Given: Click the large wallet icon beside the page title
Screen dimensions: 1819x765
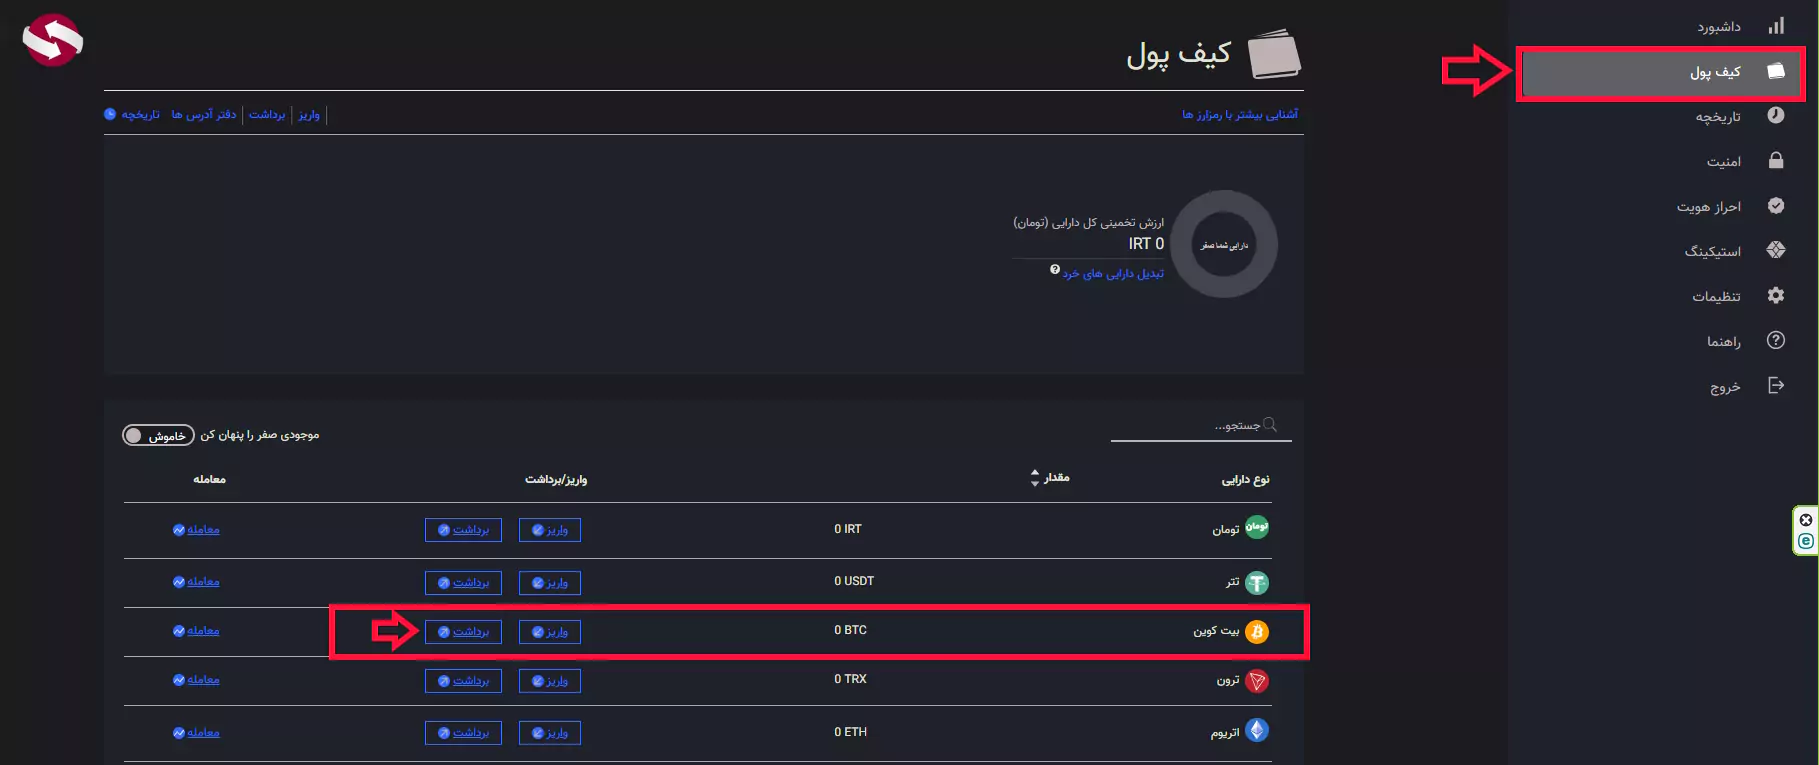Looking at the screenshot, I should click(1275, 54).
